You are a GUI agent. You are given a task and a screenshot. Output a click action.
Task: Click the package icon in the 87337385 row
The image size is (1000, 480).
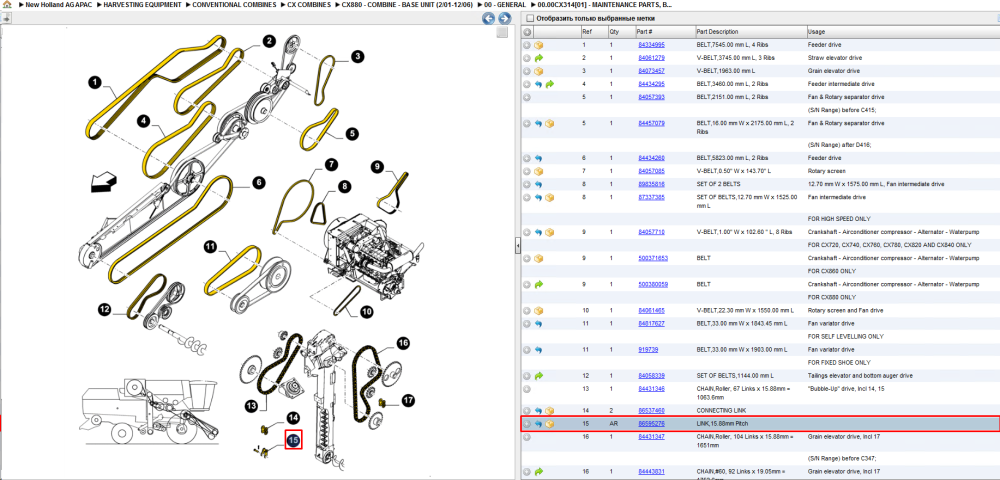(550, 198)
